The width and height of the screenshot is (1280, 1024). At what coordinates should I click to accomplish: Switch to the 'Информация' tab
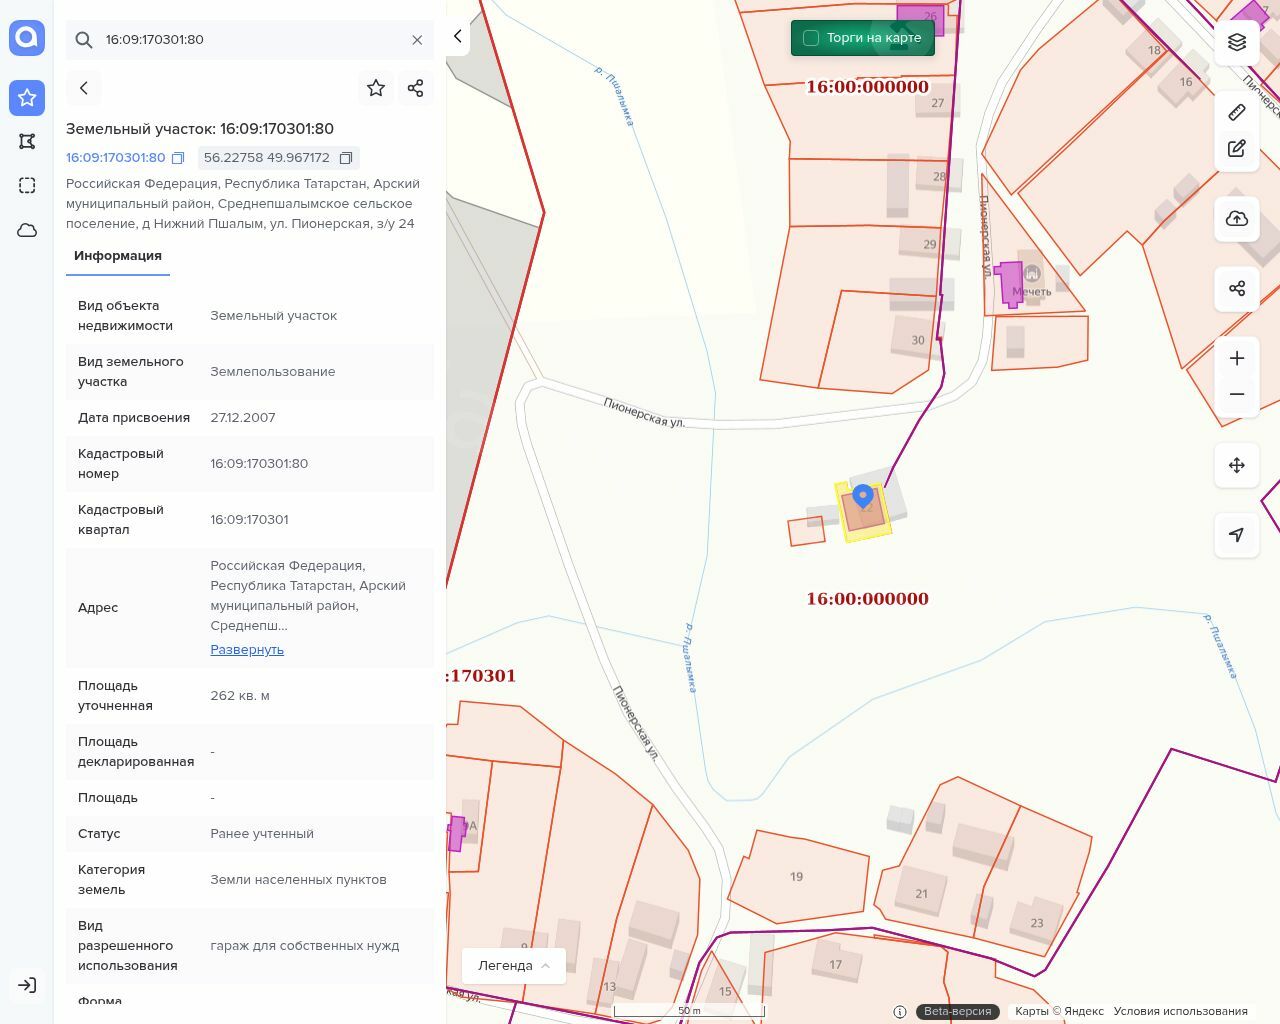click(118, 256)
